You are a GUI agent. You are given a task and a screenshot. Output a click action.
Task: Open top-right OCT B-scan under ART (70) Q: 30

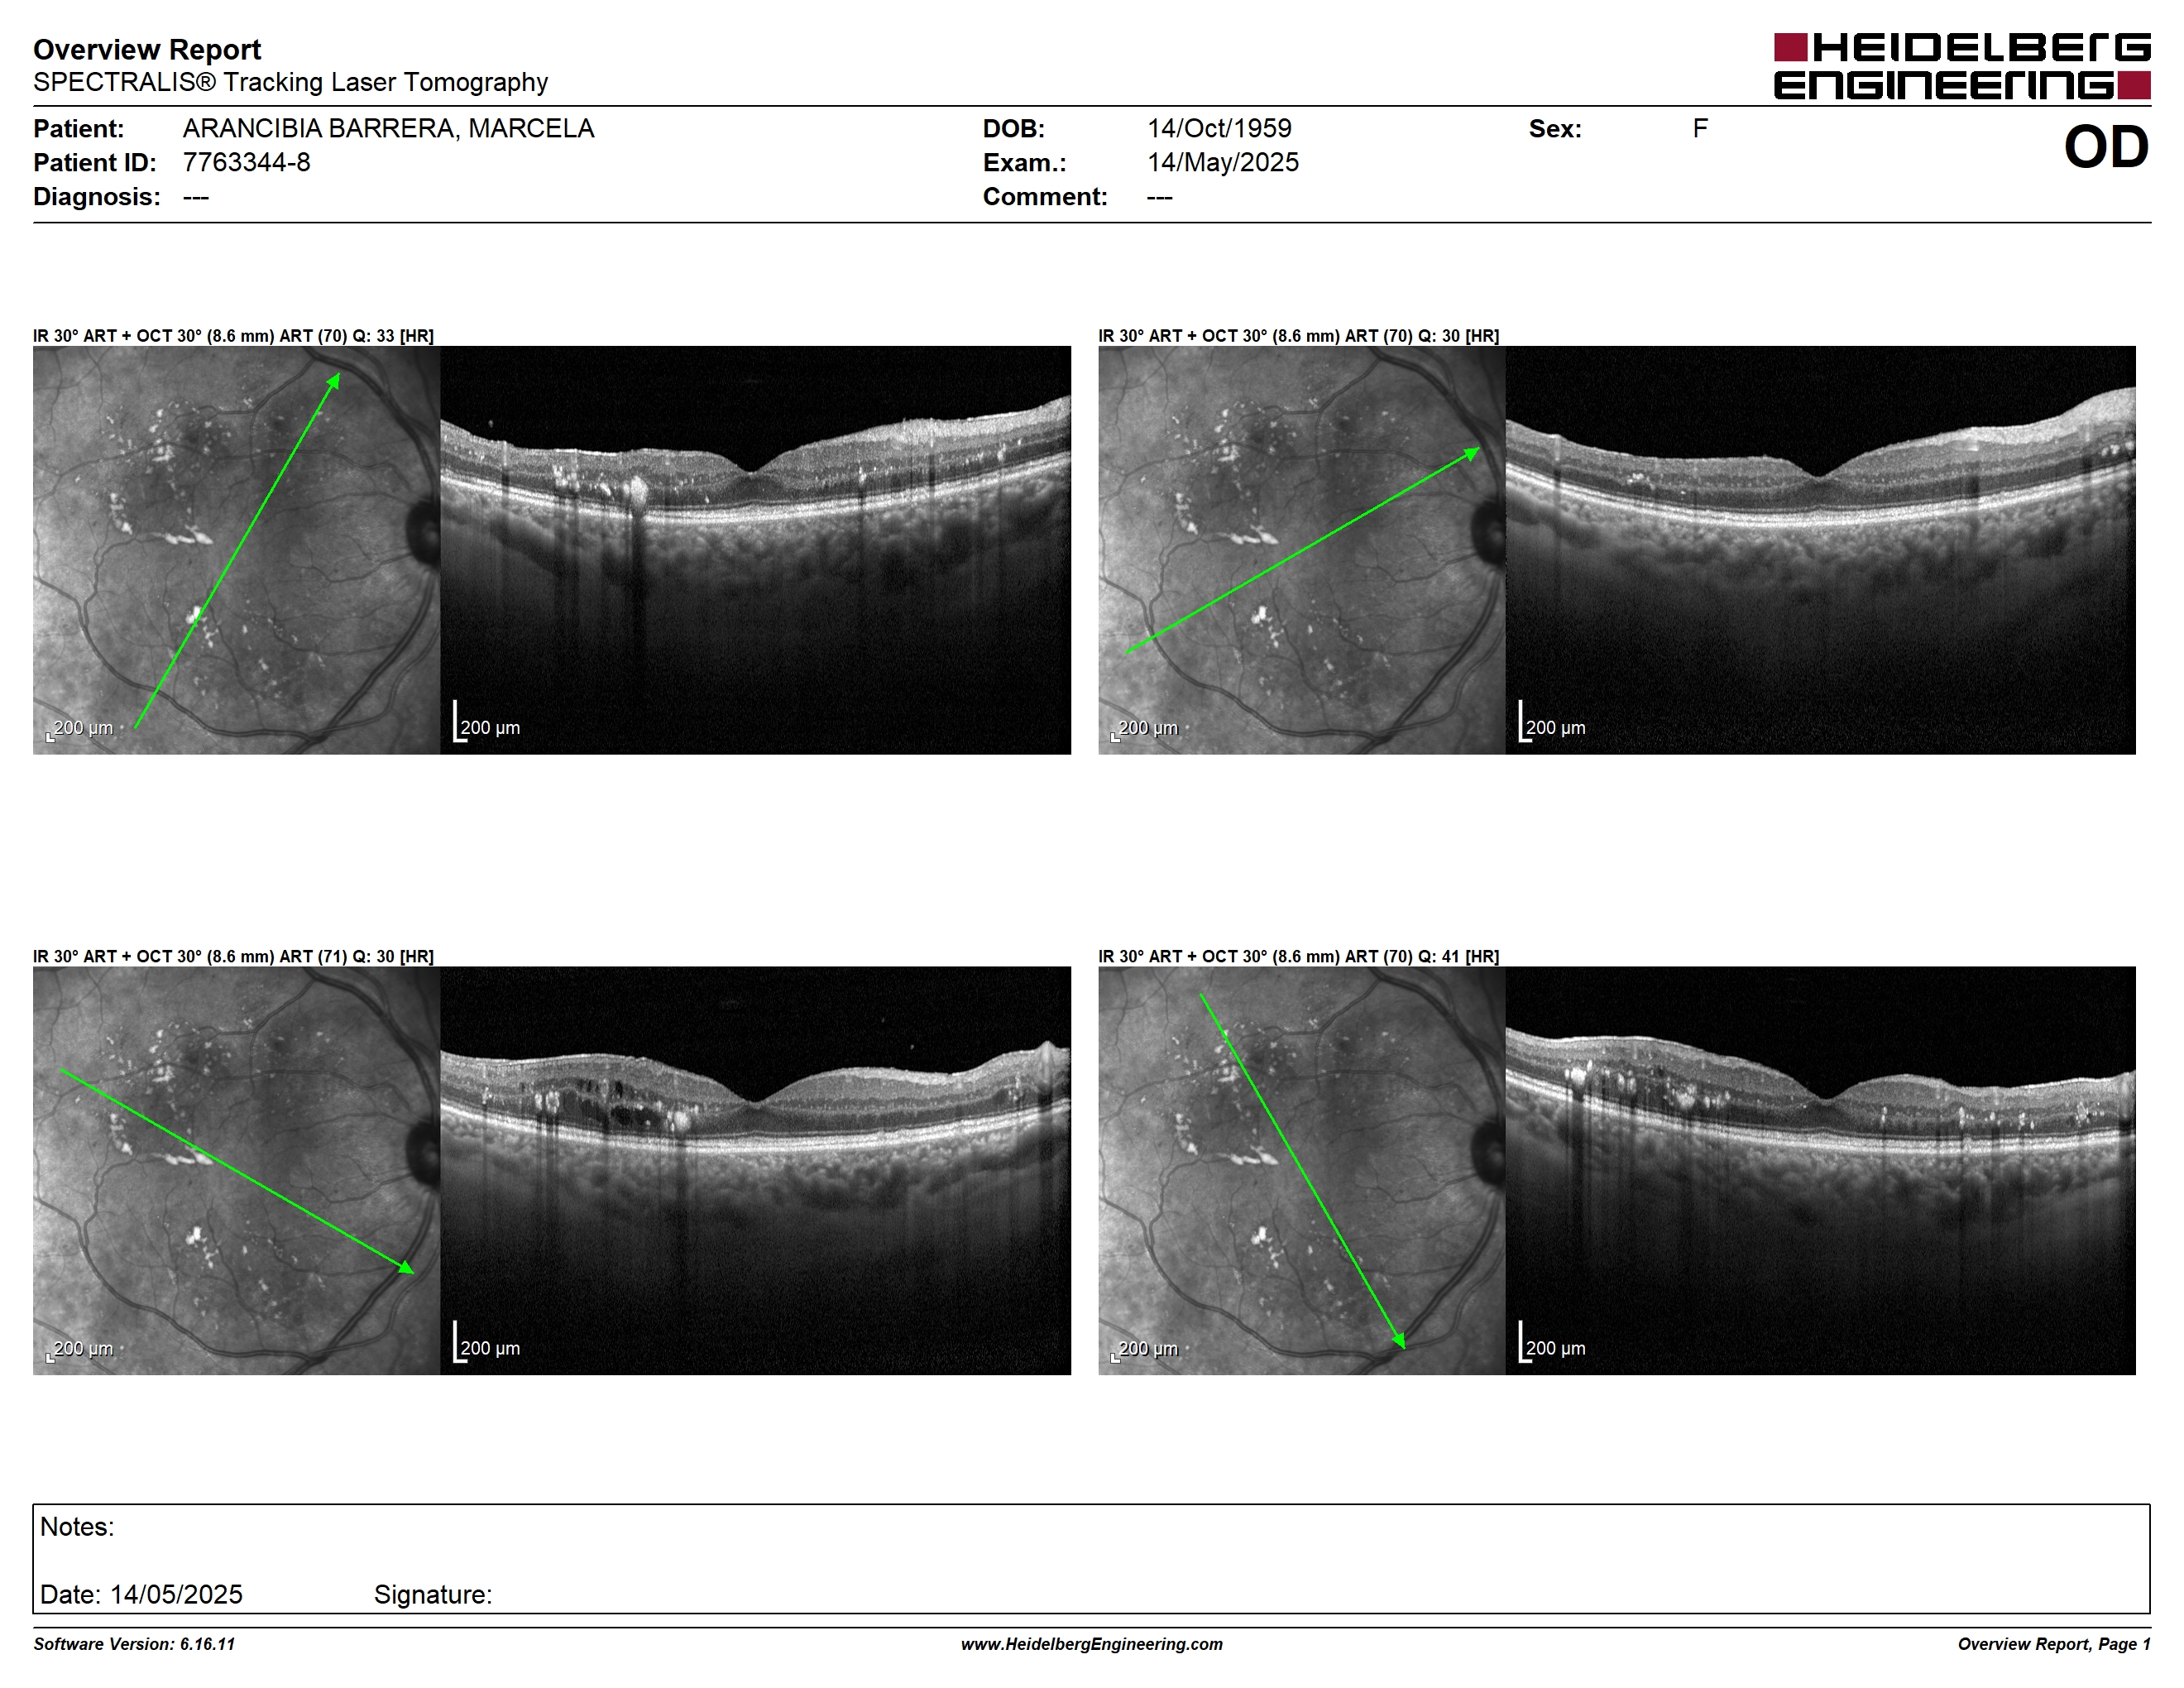(x=1821, y=550)
